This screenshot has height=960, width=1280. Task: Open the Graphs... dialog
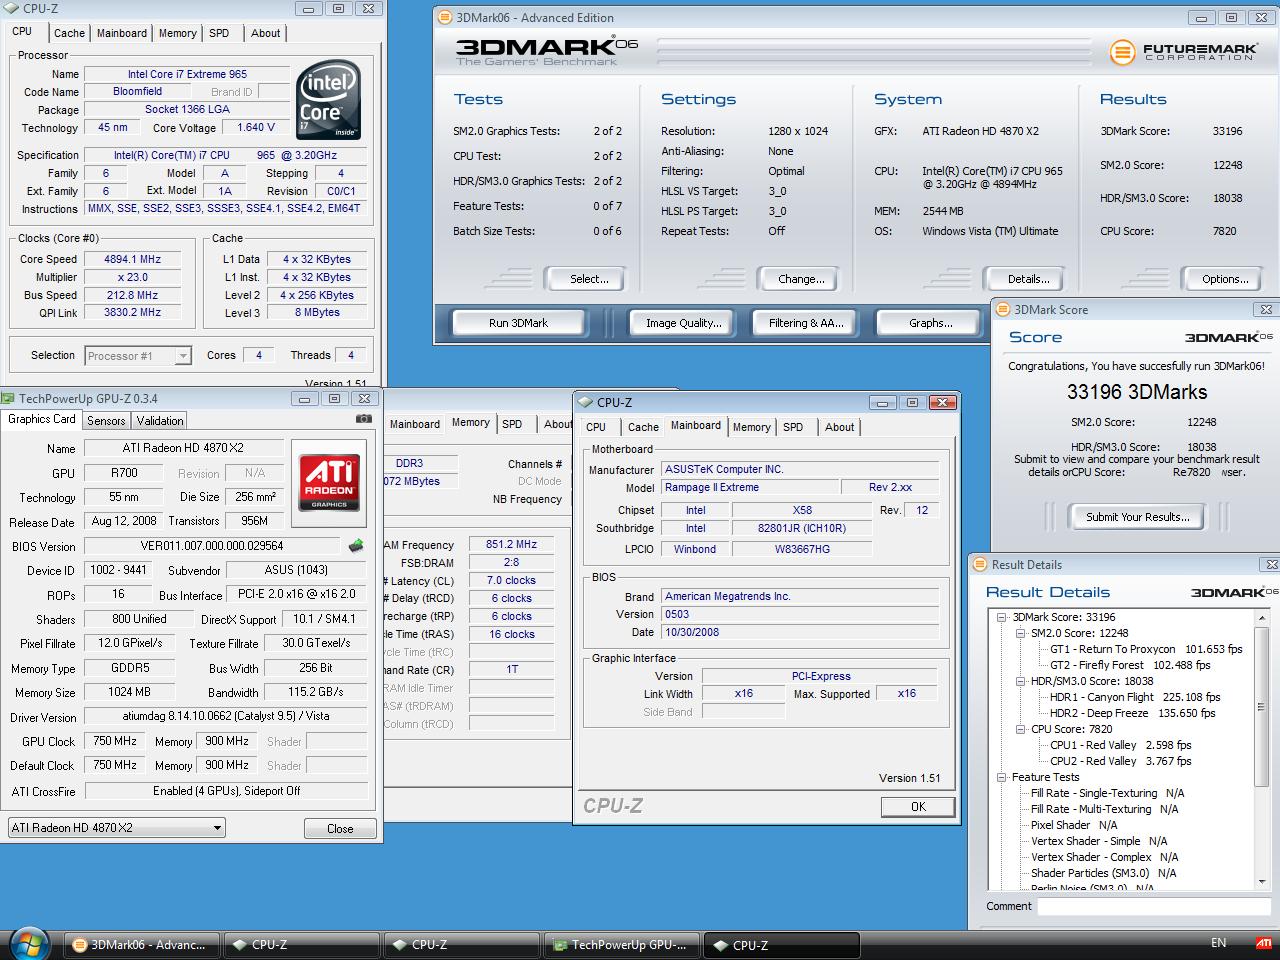(x=930, y=323)
